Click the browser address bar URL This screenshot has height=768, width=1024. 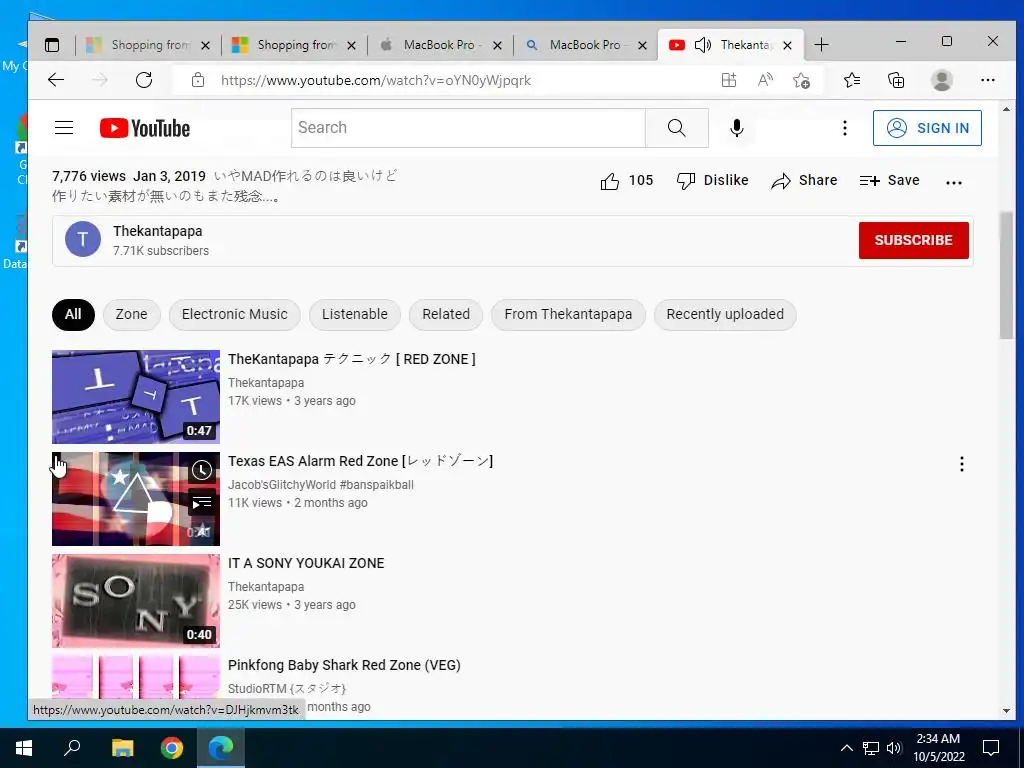click(376, 80)
